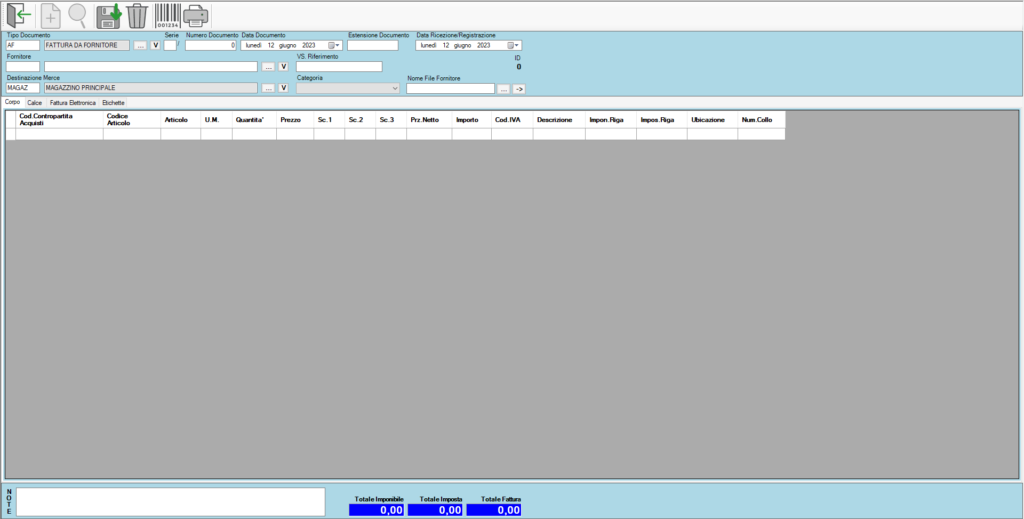This screenshot has width=1024, height=519.
Task: Open the Data Documento calendar picker
Action: (334, 45)
